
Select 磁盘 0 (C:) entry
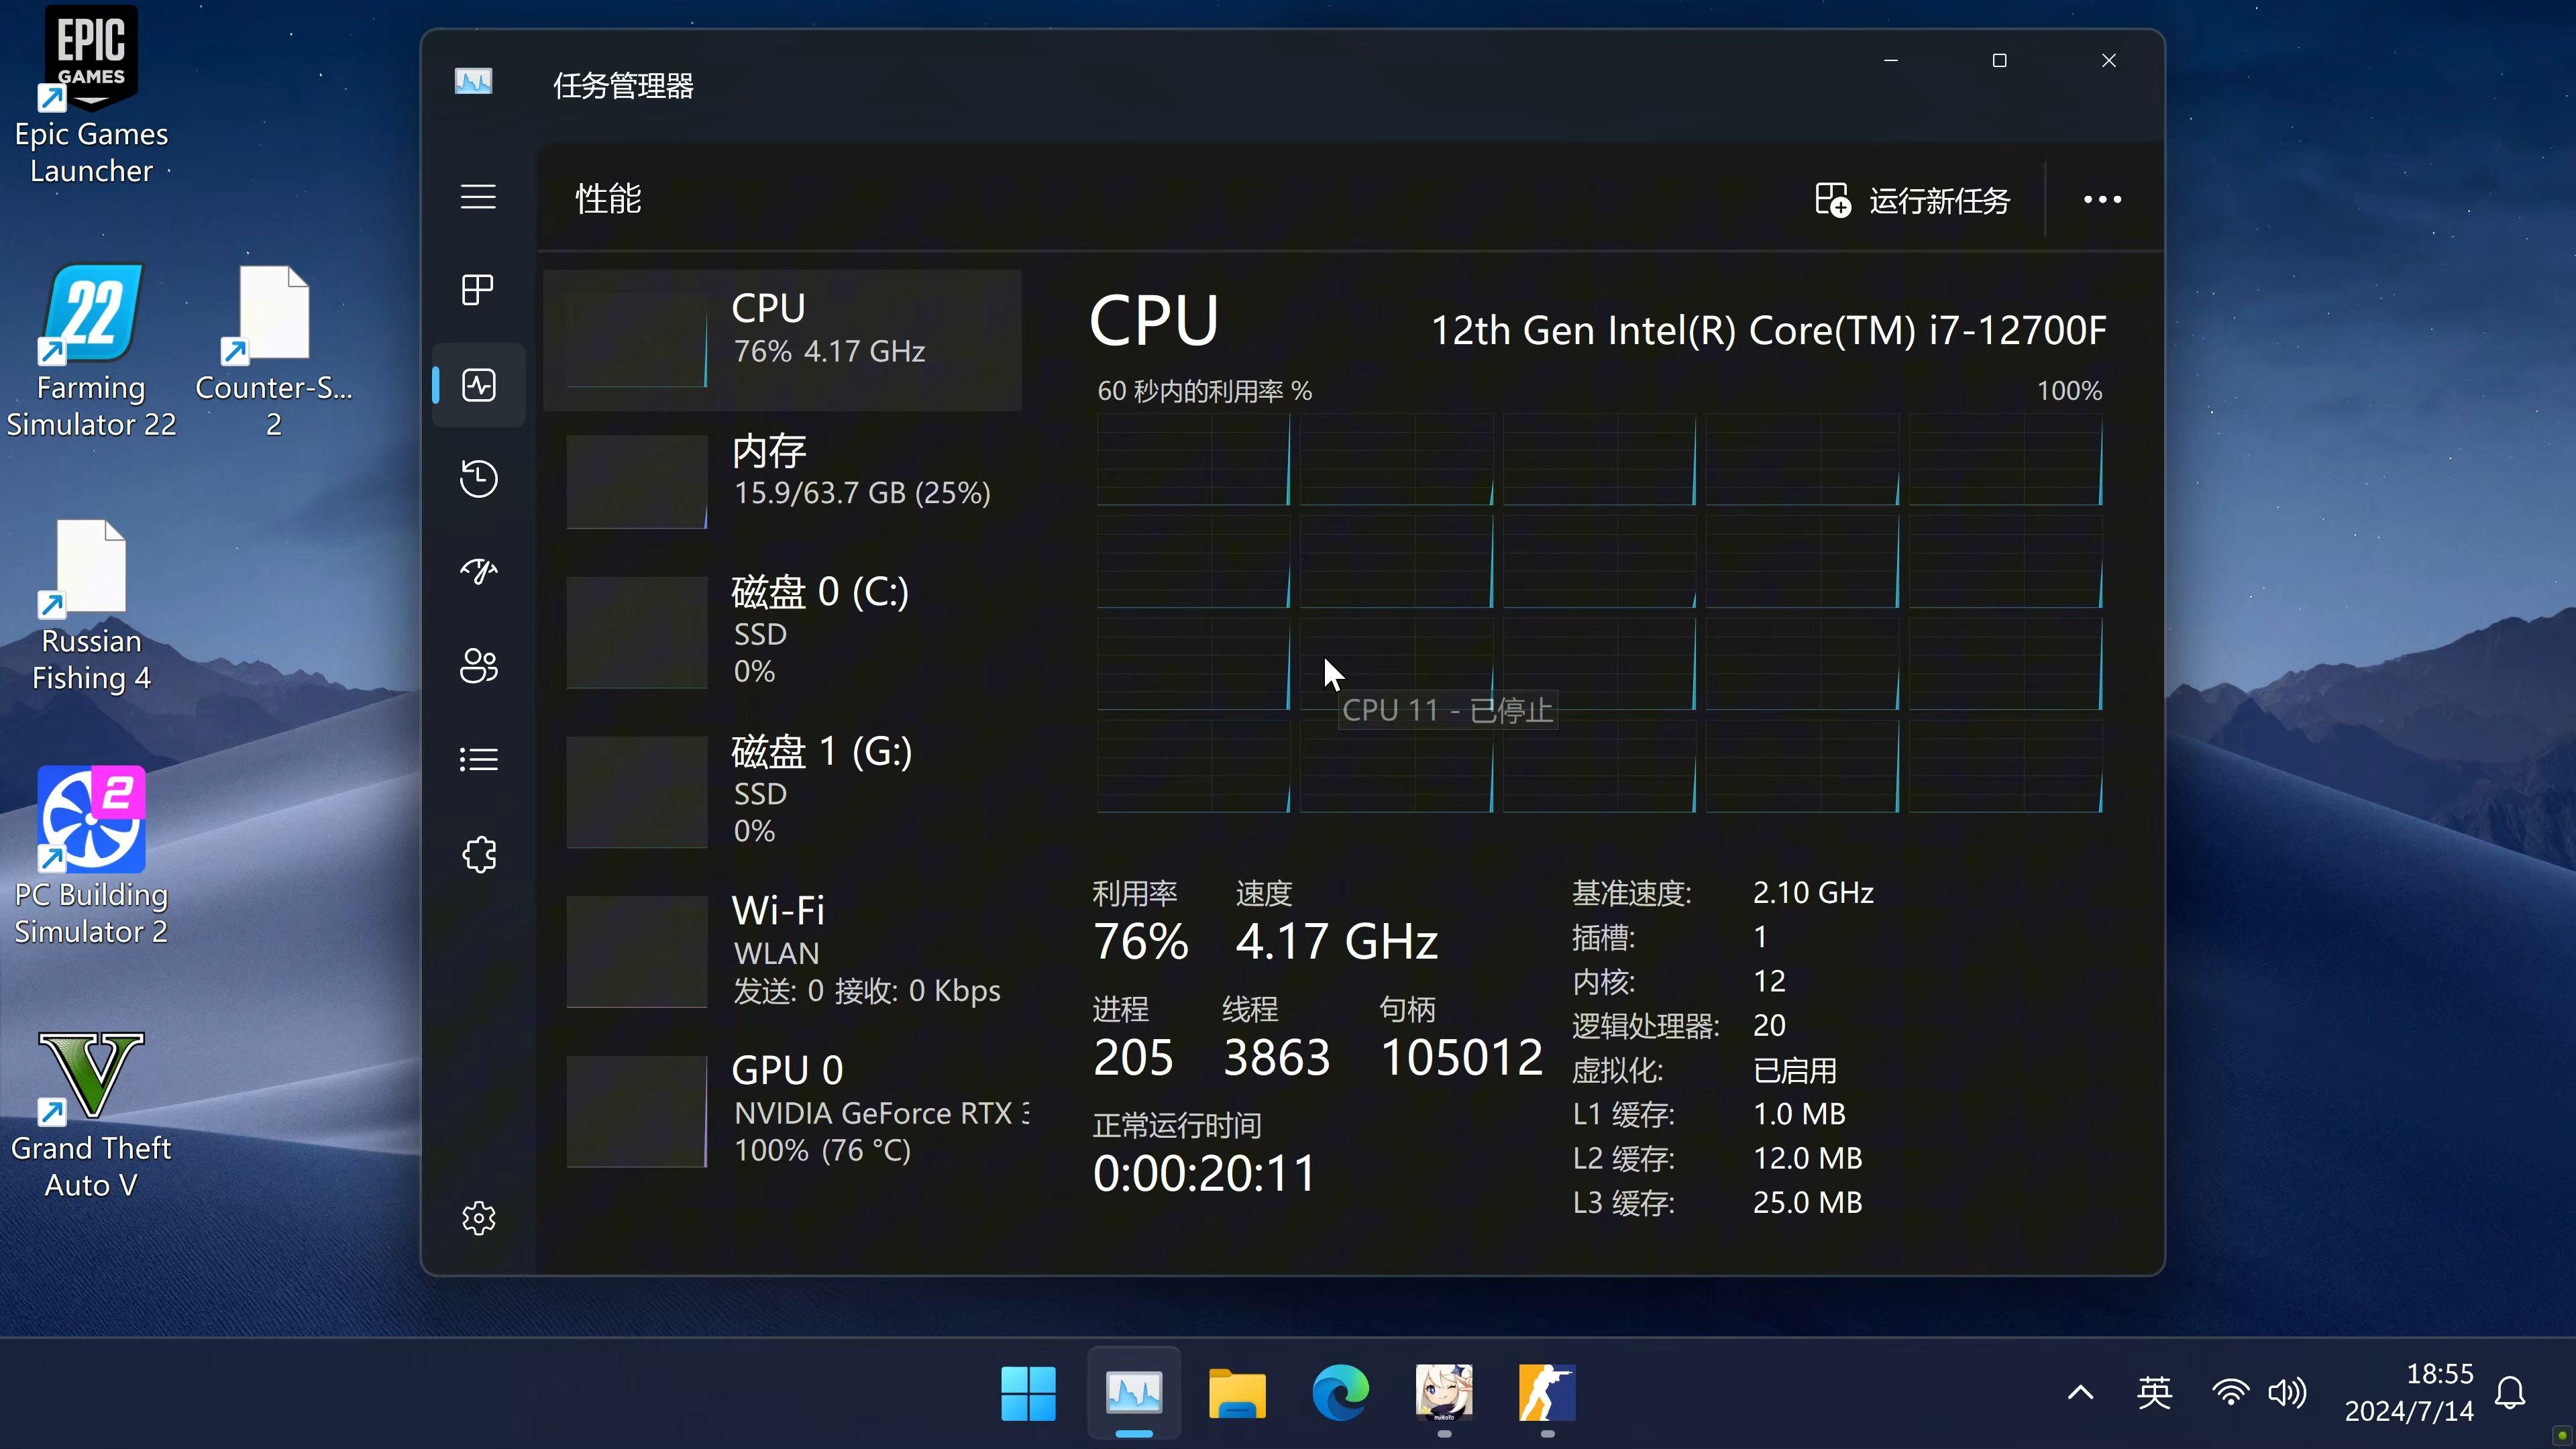click(782, 631)
